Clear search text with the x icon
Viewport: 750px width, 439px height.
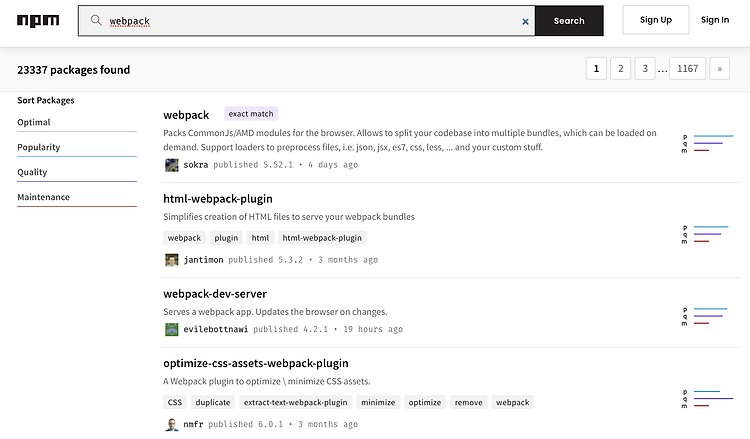(x=525, y=22)
